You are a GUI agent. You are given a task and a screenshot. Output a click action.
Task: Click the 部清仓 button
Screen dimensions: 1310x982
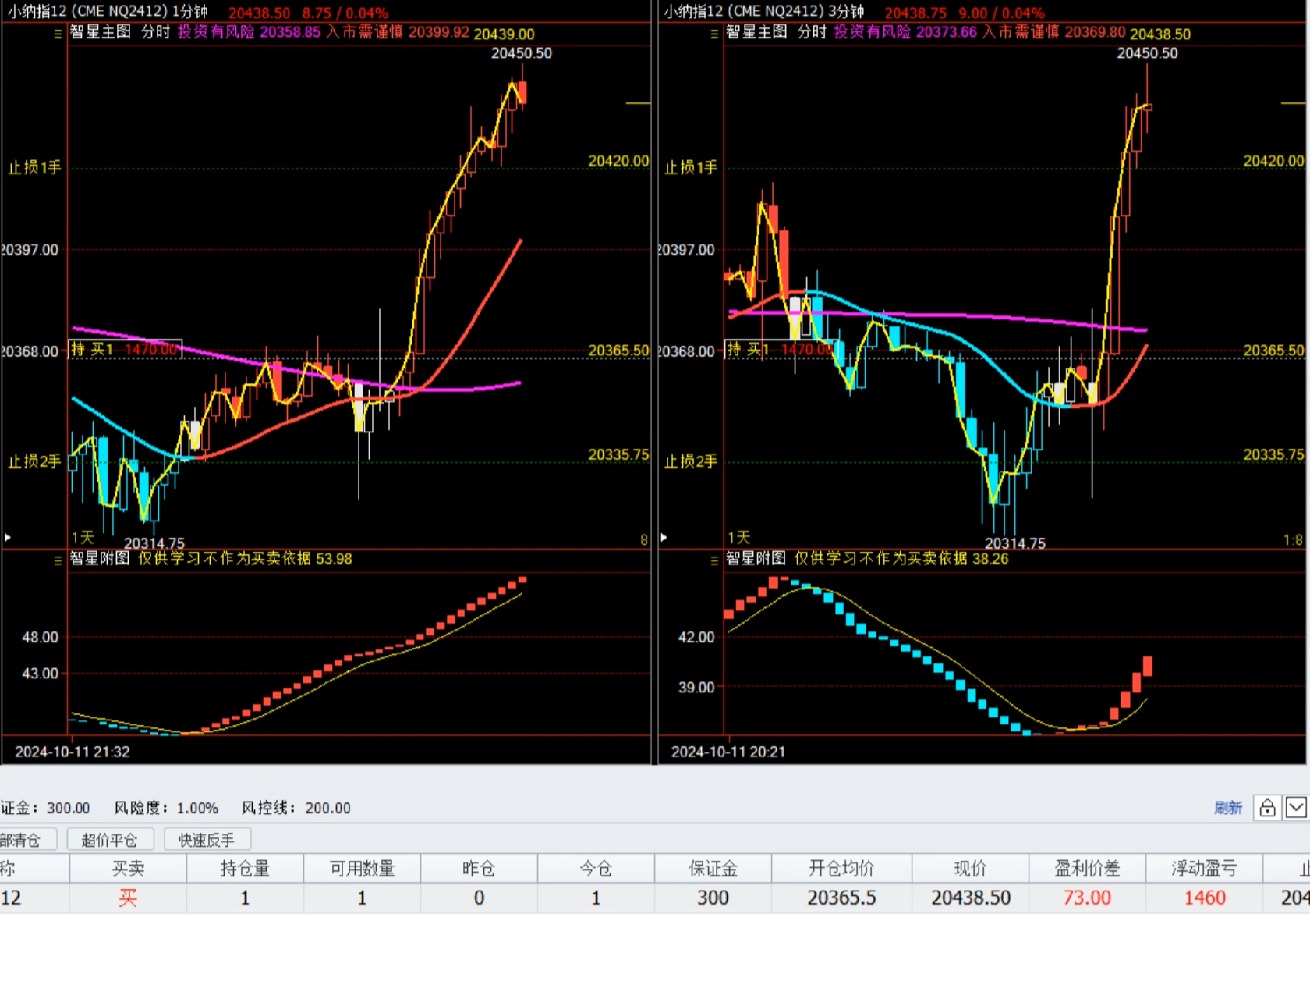click(x=27, y=840)
